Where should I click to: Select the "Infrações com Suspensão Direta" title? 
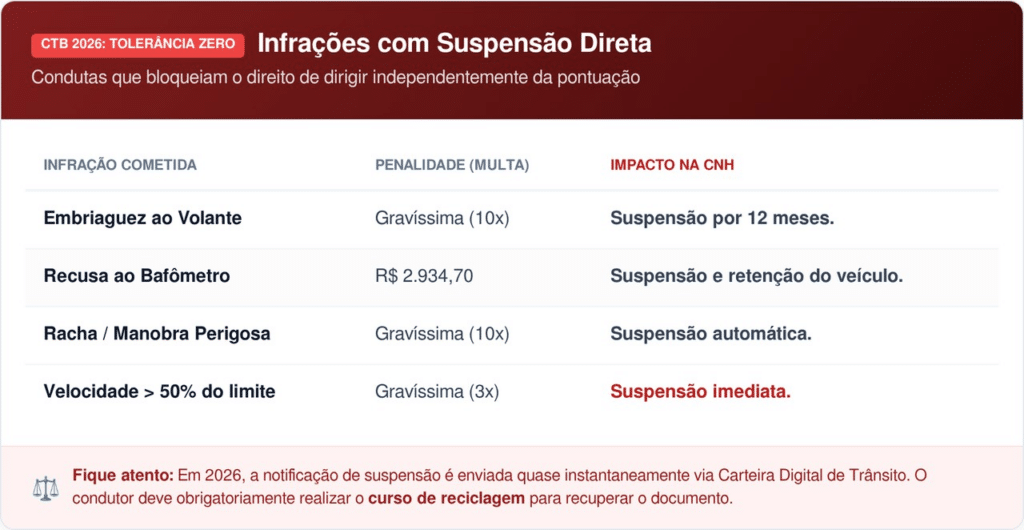pyautogui.click(x=454, y=44)
